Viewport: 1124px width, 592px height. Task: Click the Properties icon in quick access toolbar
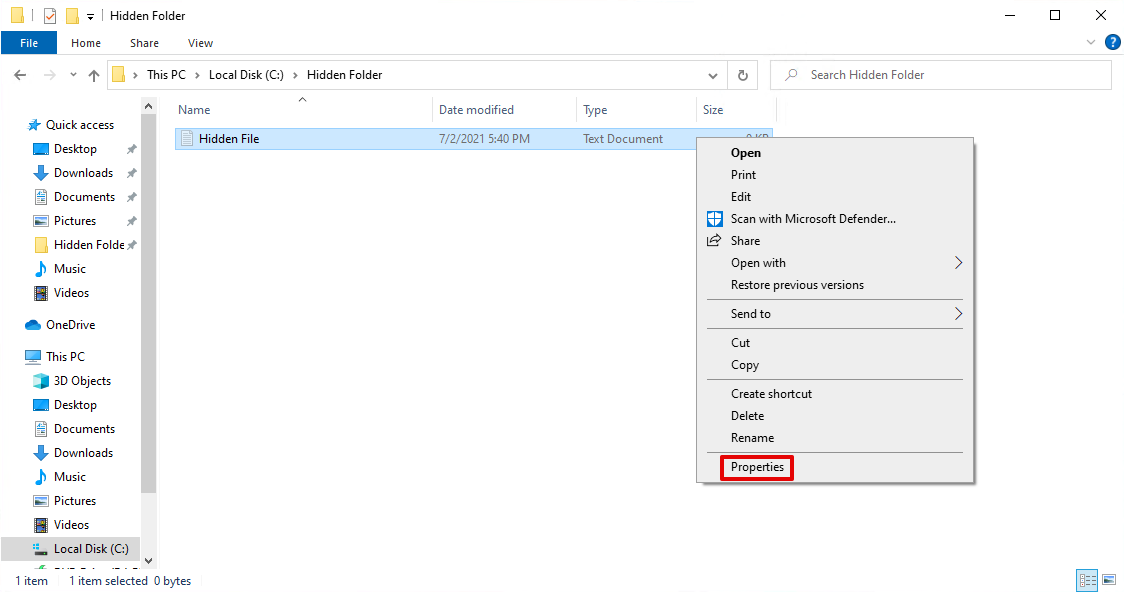tap(49, 16)
